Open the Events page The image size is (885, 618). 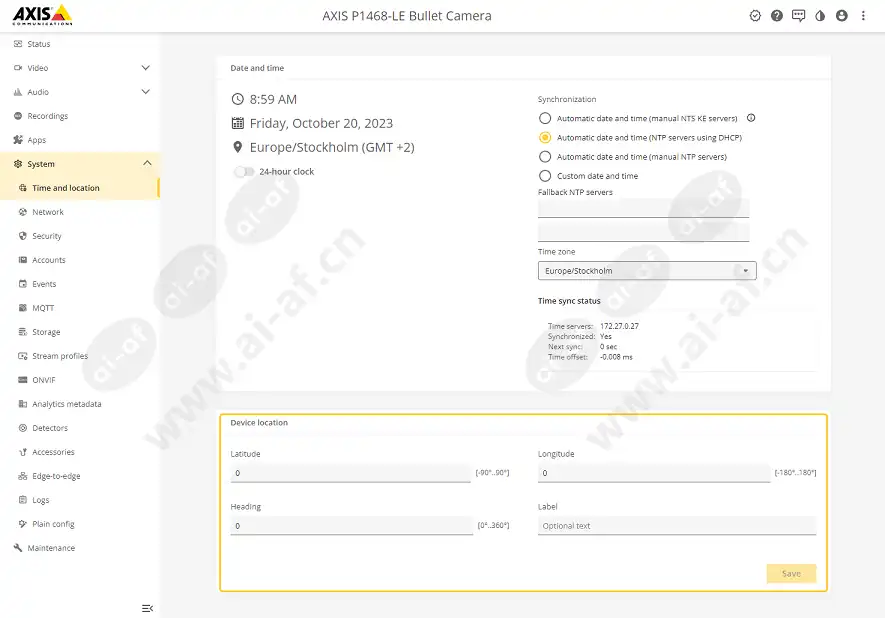(80, 284)
